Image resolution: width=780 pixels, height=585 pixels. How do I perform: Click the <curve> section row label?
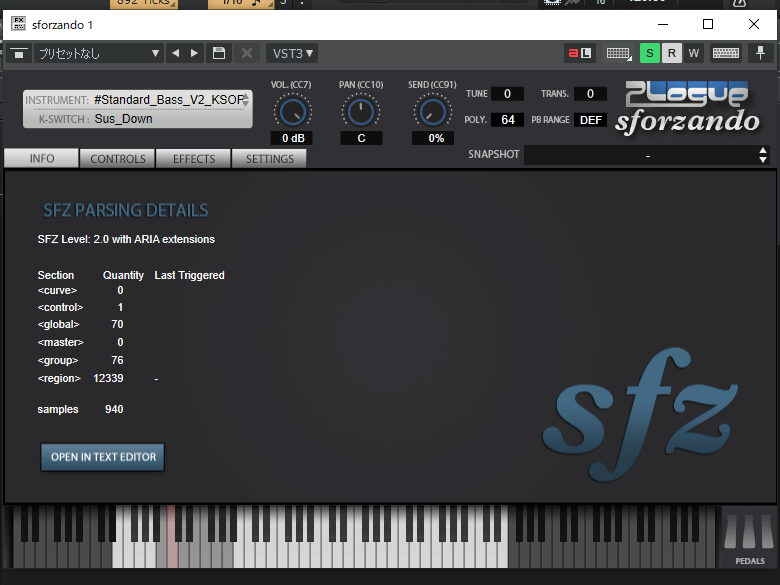(57, 290)
